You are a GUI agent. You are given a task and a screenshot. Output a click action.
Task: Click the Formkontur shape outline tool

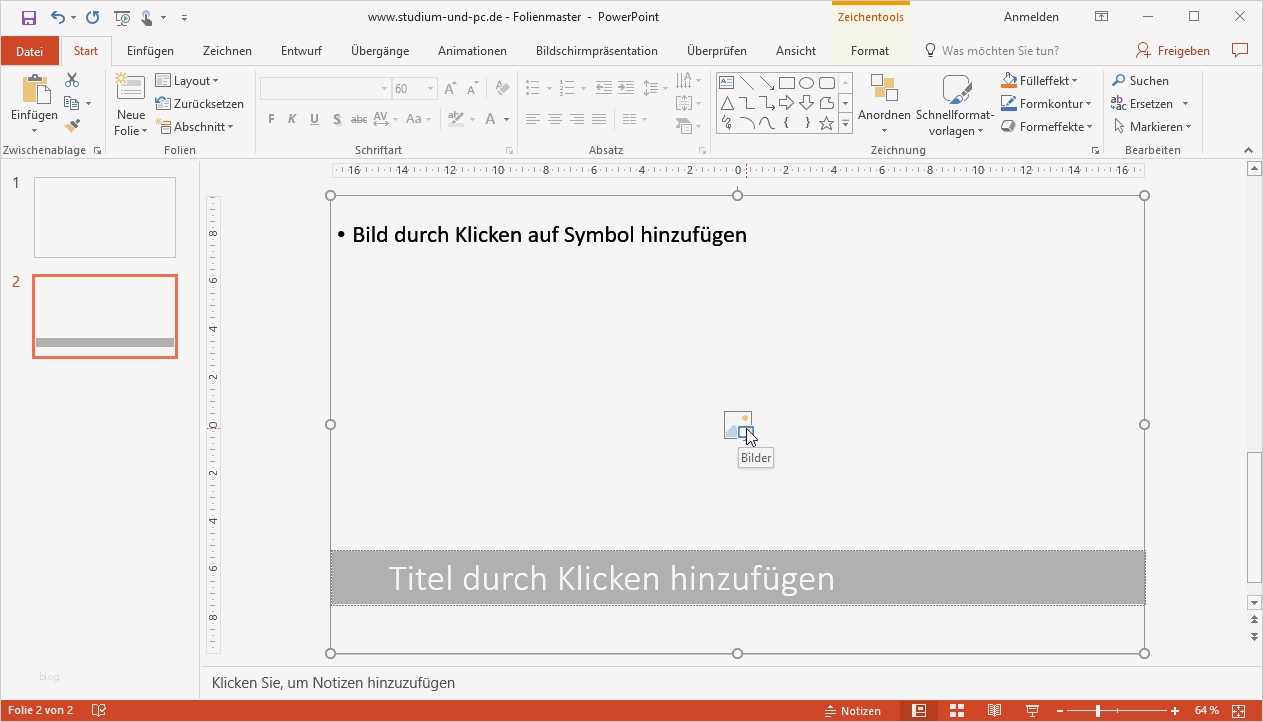pos(1046,103)
